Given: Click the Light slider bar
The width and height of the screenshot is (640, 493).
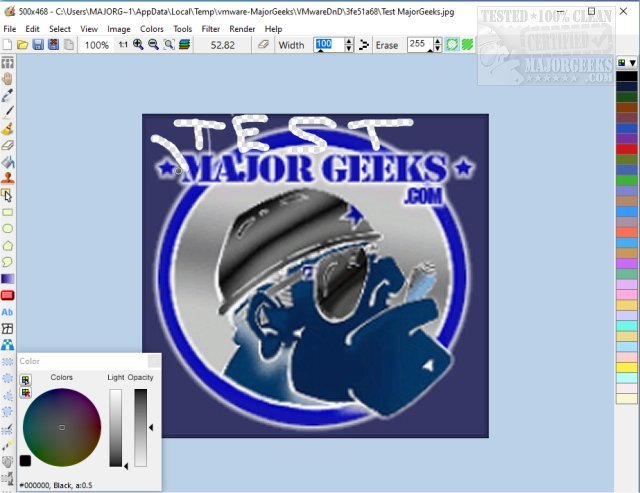Looking at the screenshot, I should point(116,428).
